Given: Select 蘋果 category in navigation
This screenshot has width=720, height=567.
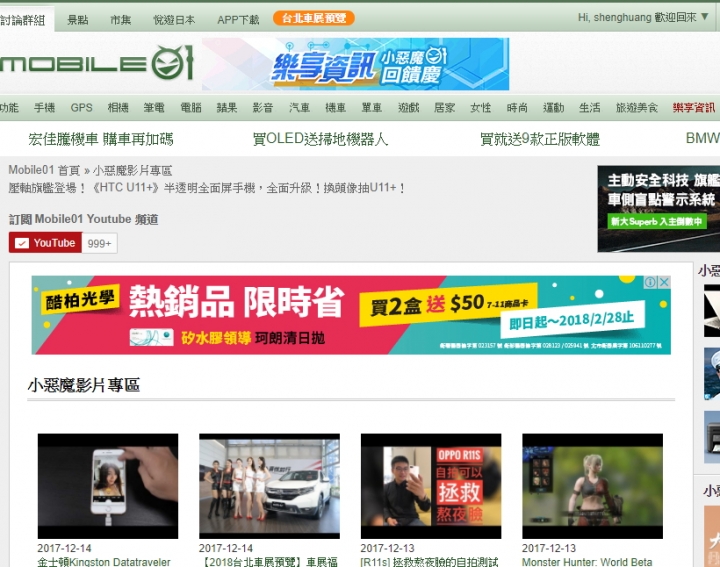Looking at the screenshot, I should tap(227, 107).
